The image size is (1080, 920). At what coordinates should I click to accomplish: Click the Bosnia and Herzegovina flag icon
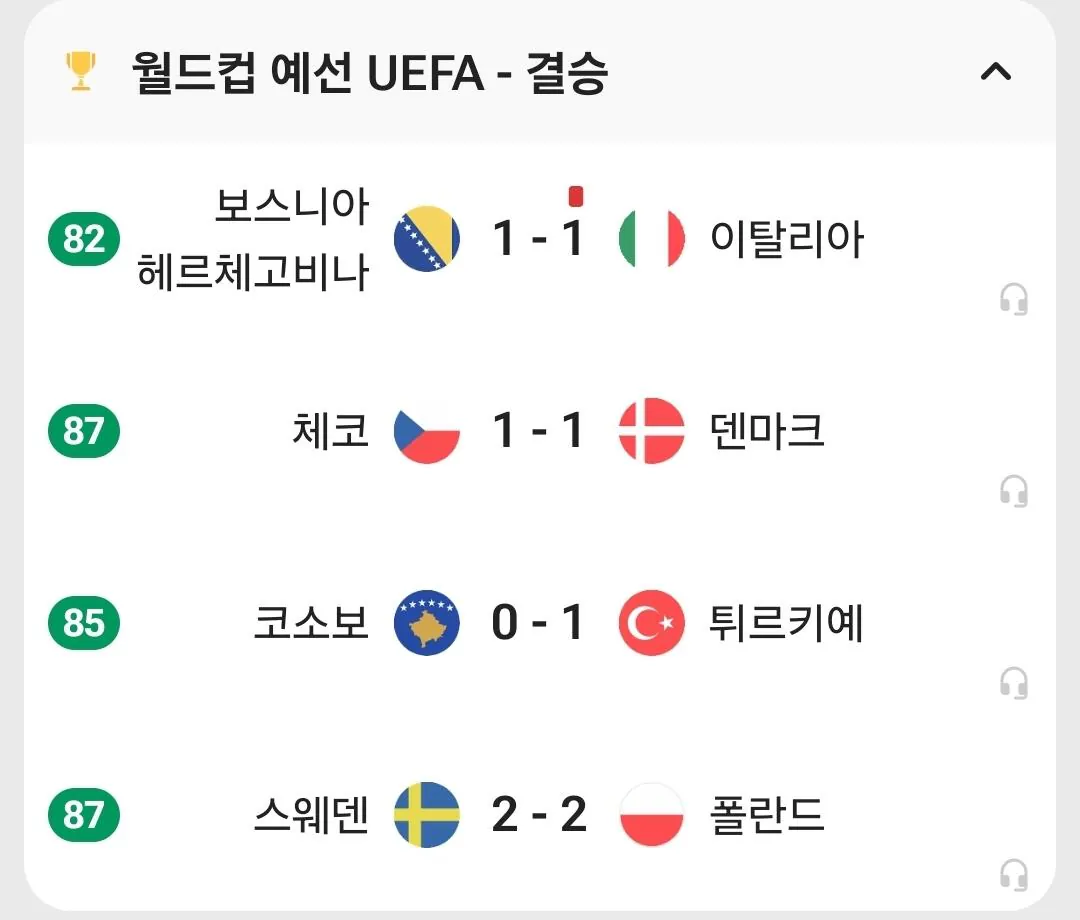427,239
